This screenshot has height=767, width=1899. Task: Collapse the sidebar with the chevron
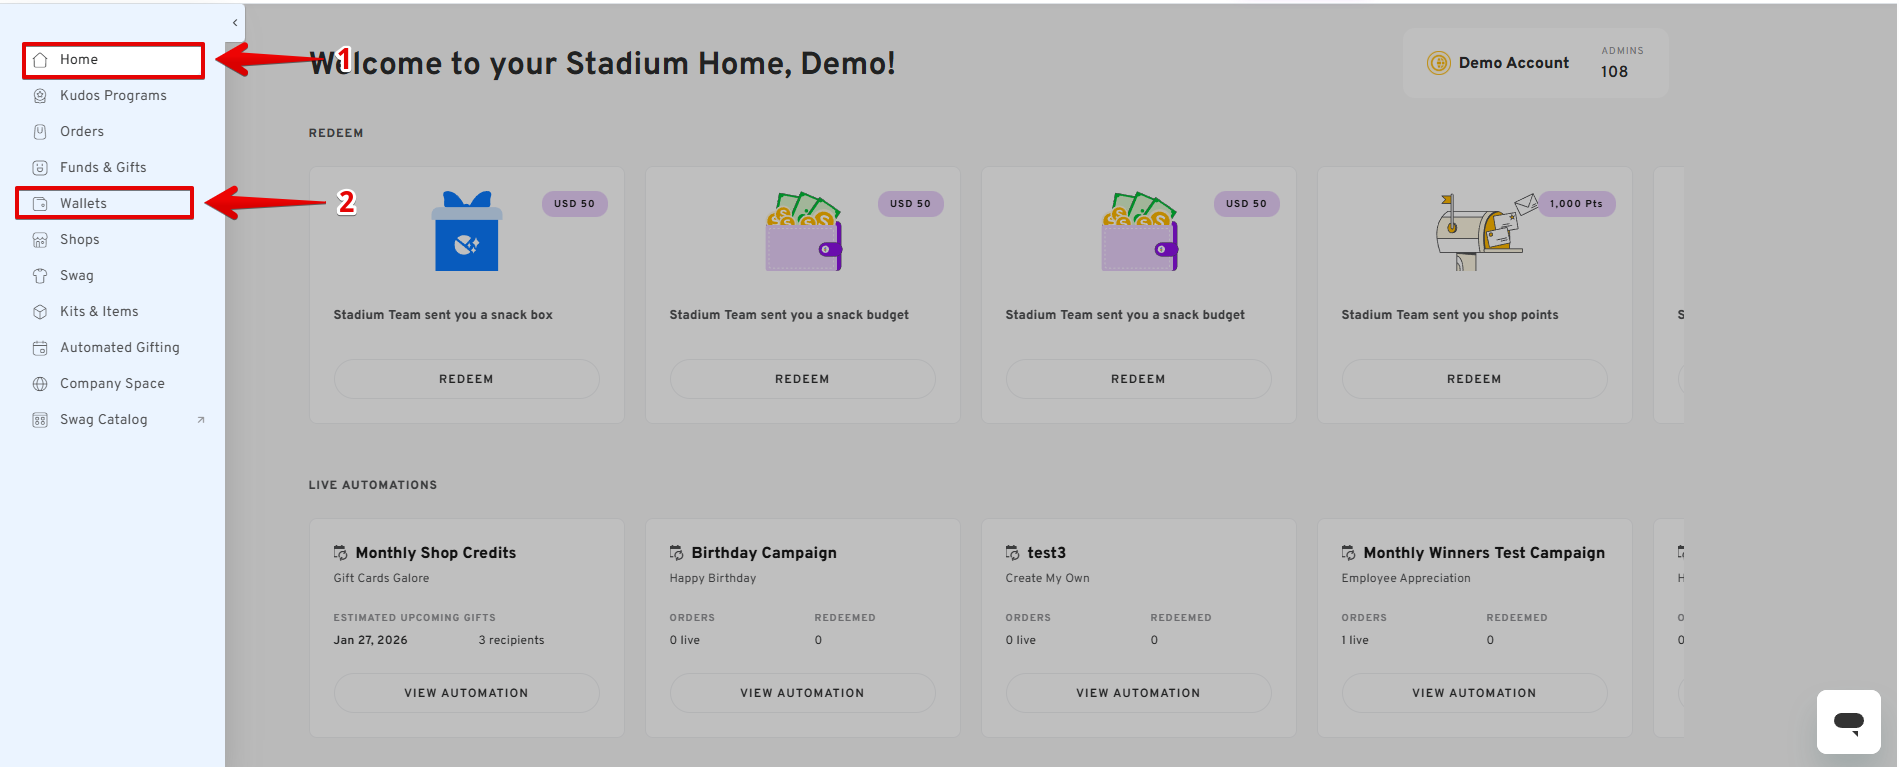click(x=235, y=23)
